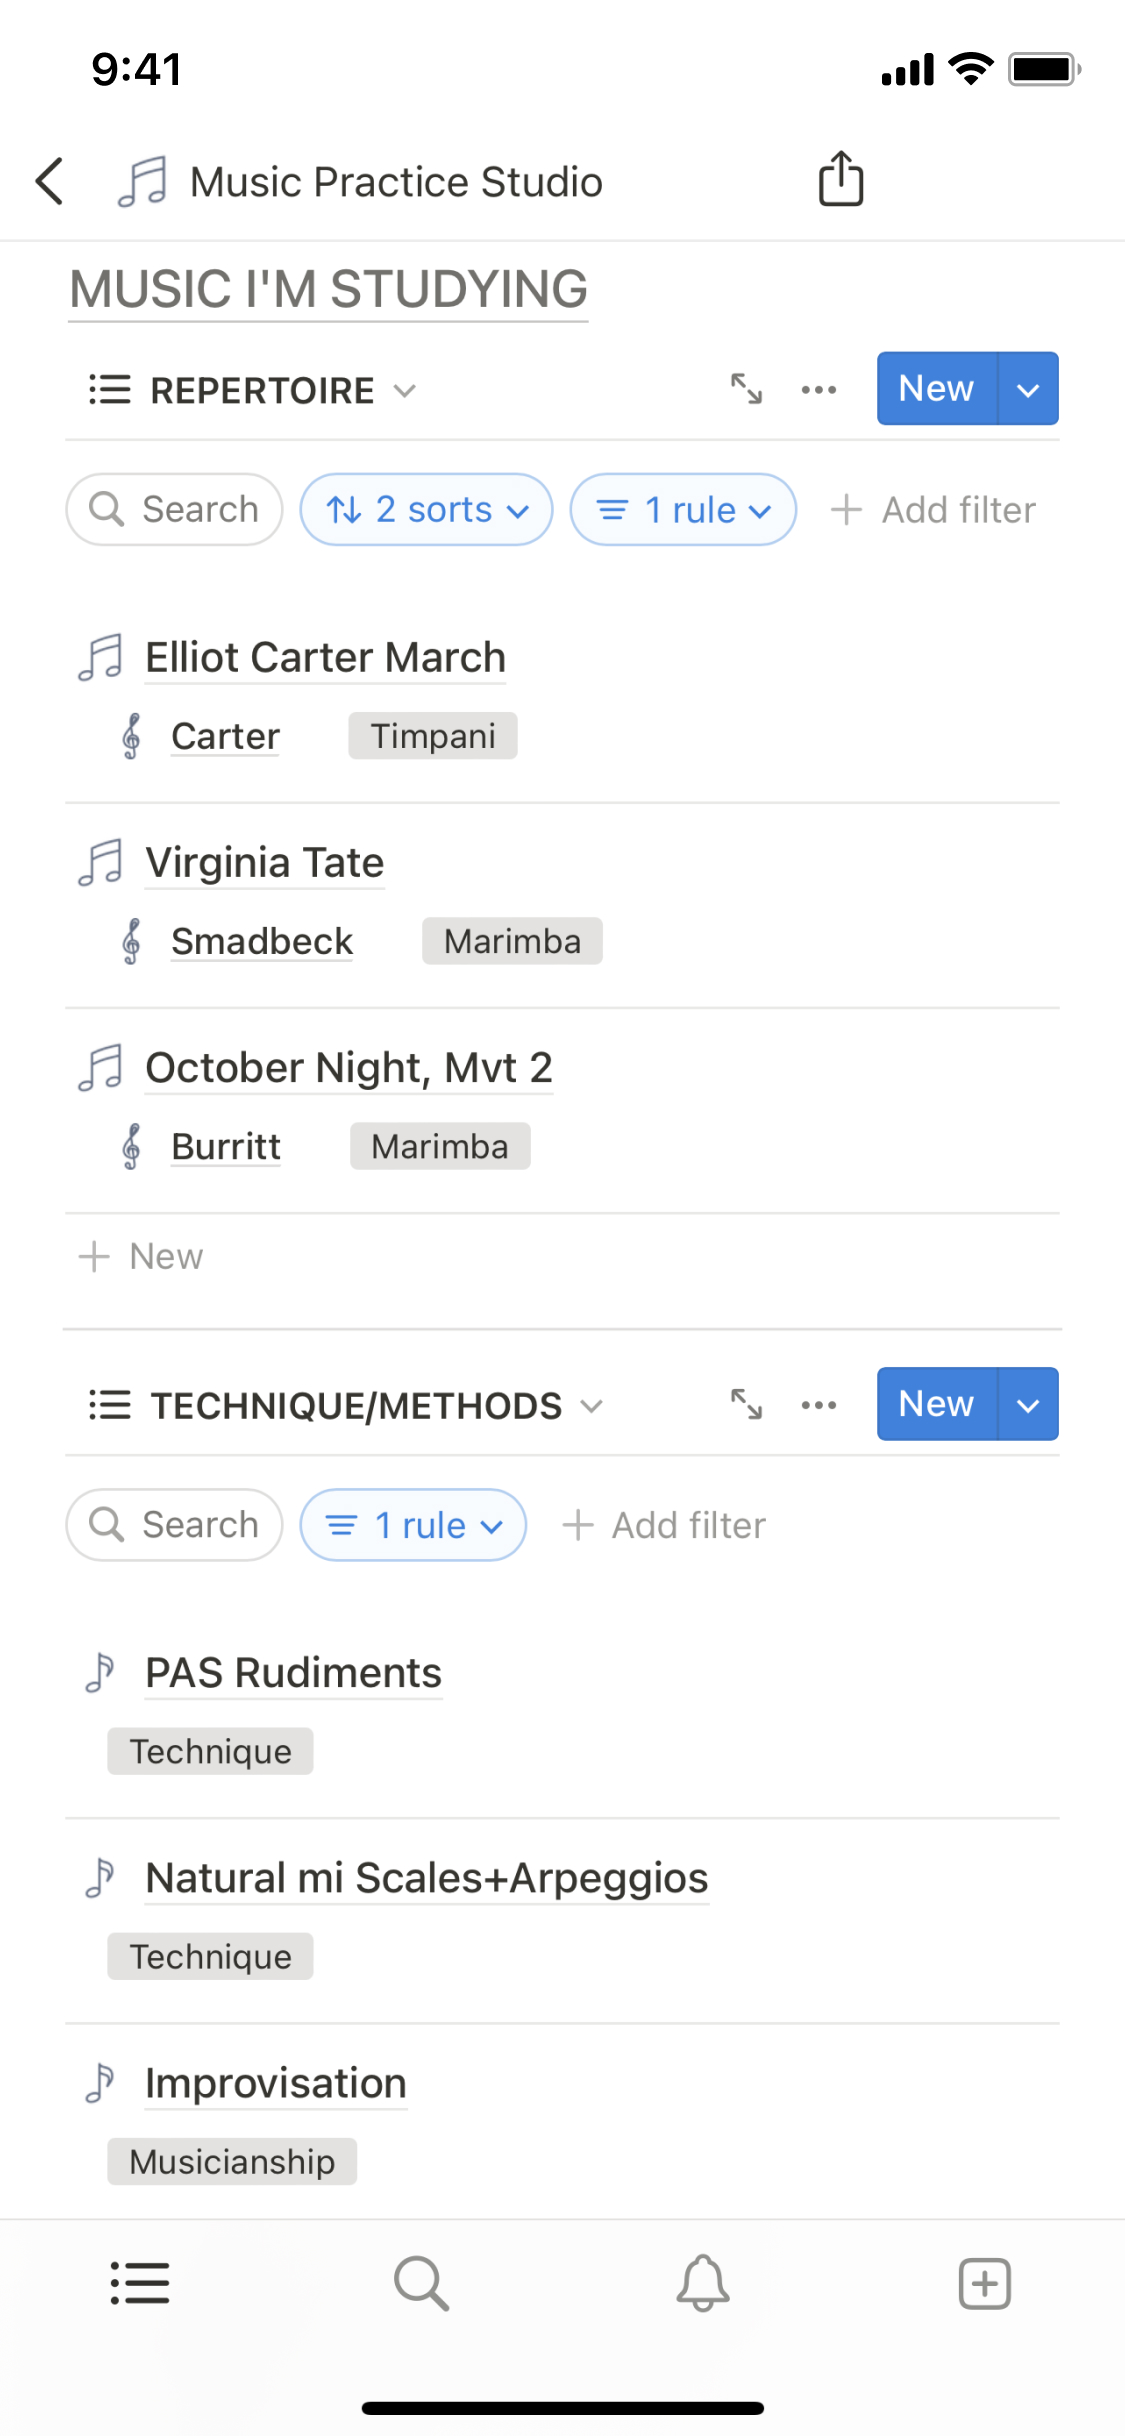Expand the 2 sorts dropdown

[x=427, y=510]
